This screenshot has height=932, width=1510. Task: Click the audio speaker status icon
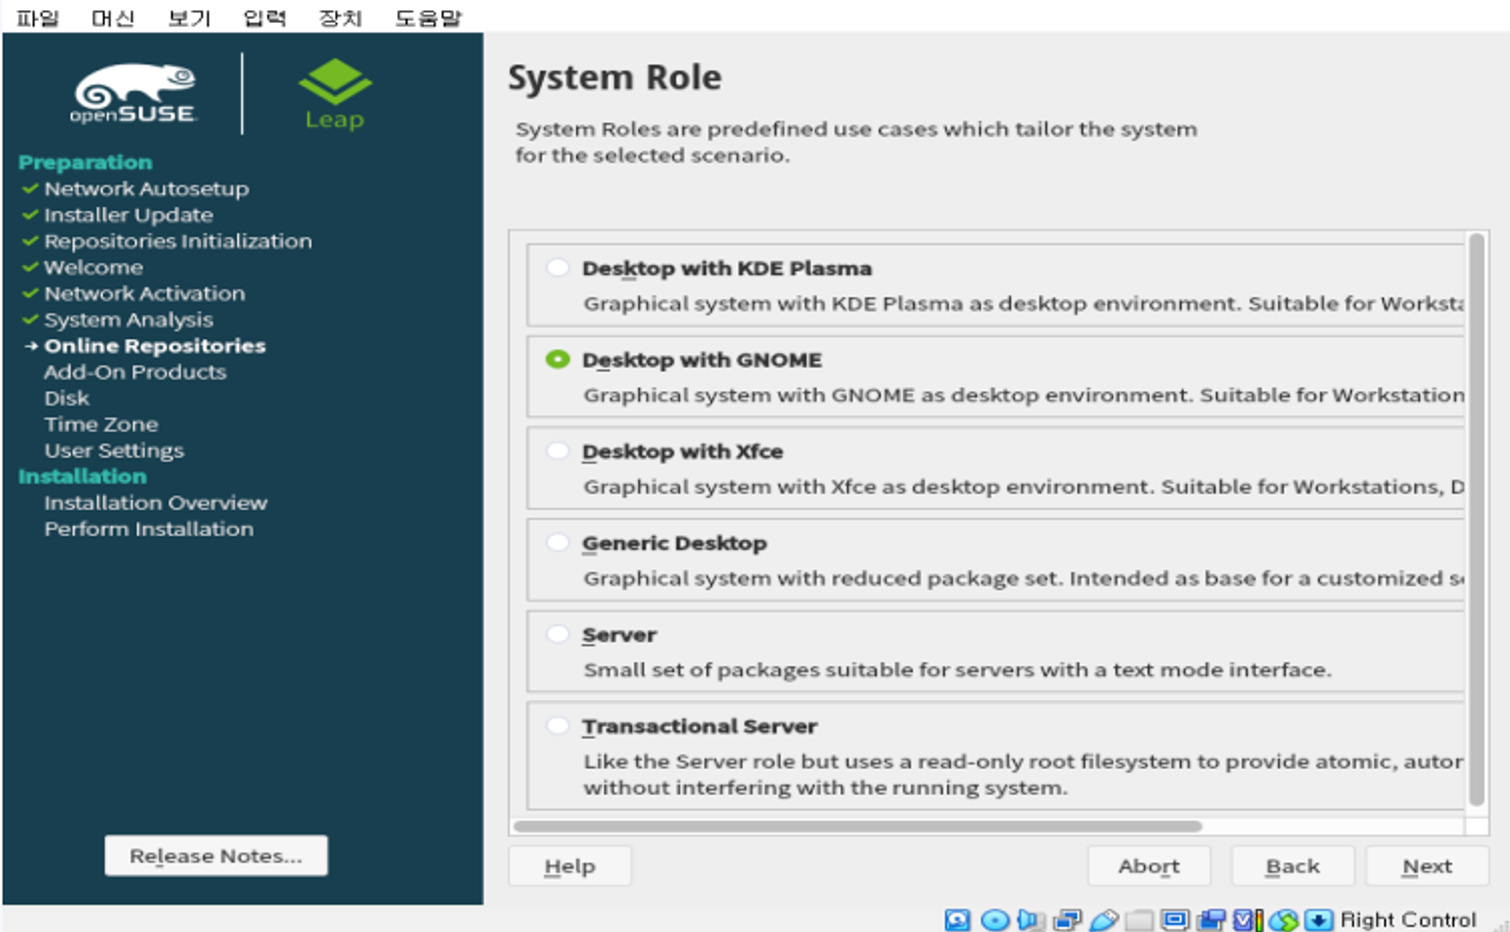(x=1031, y=920)
